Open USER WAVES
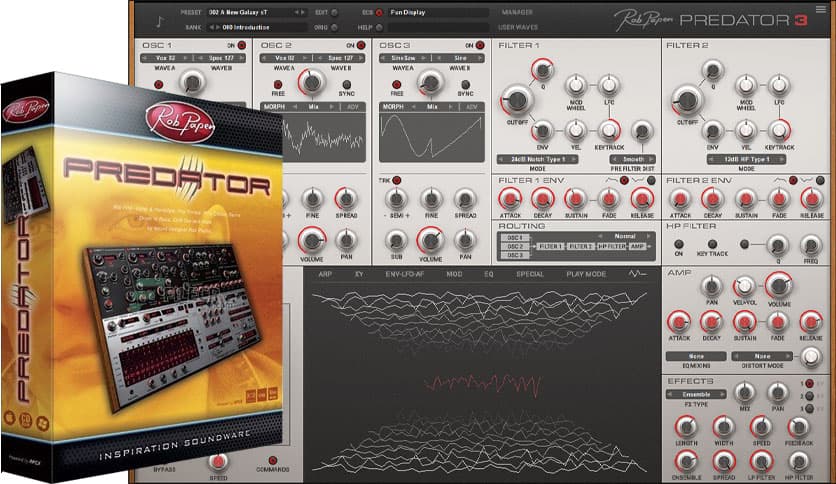836x484 pixels. [518, 27]
